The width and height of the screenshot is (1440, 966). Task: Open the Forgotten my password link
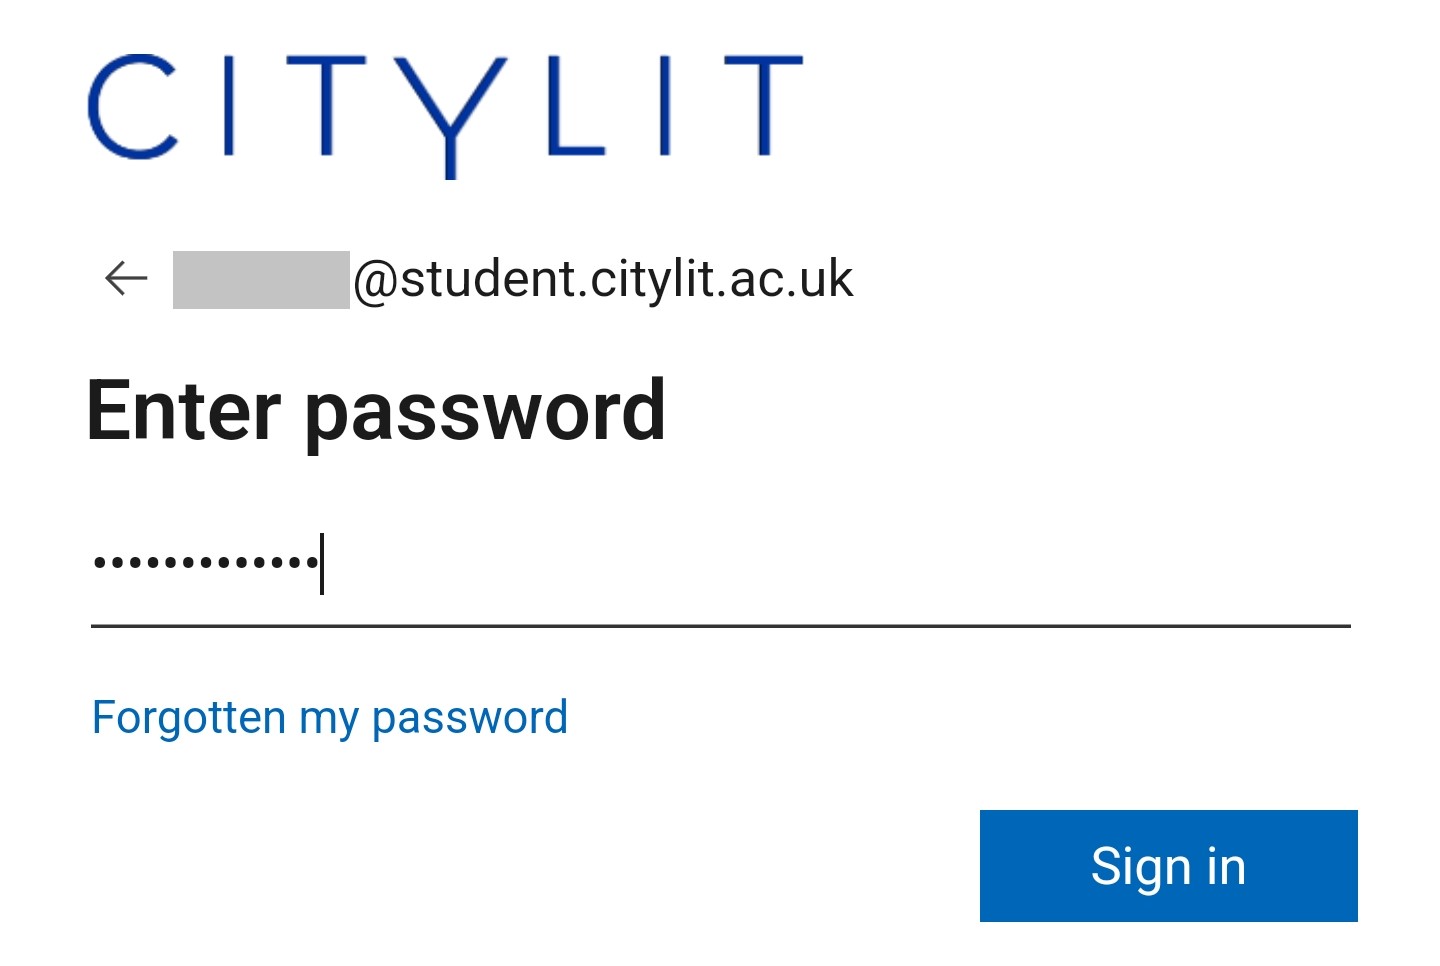(330, 718)
